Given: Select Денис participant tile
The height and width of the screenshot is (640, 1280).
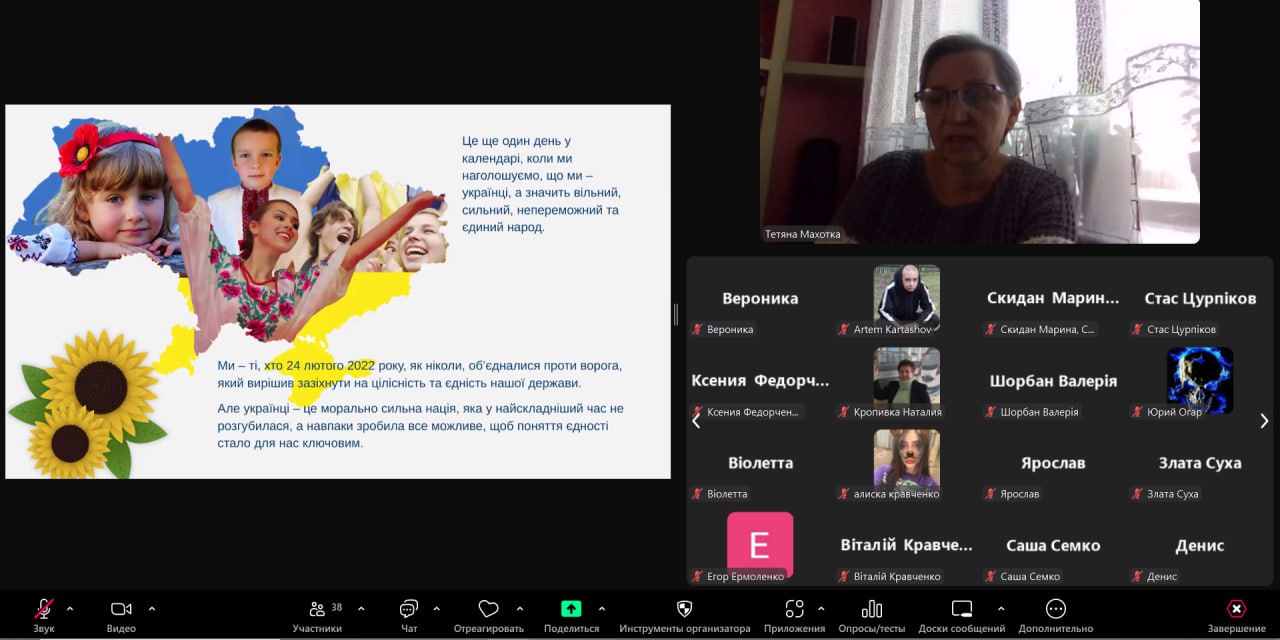Looking at the screenshot, I should pos(1200,545).
